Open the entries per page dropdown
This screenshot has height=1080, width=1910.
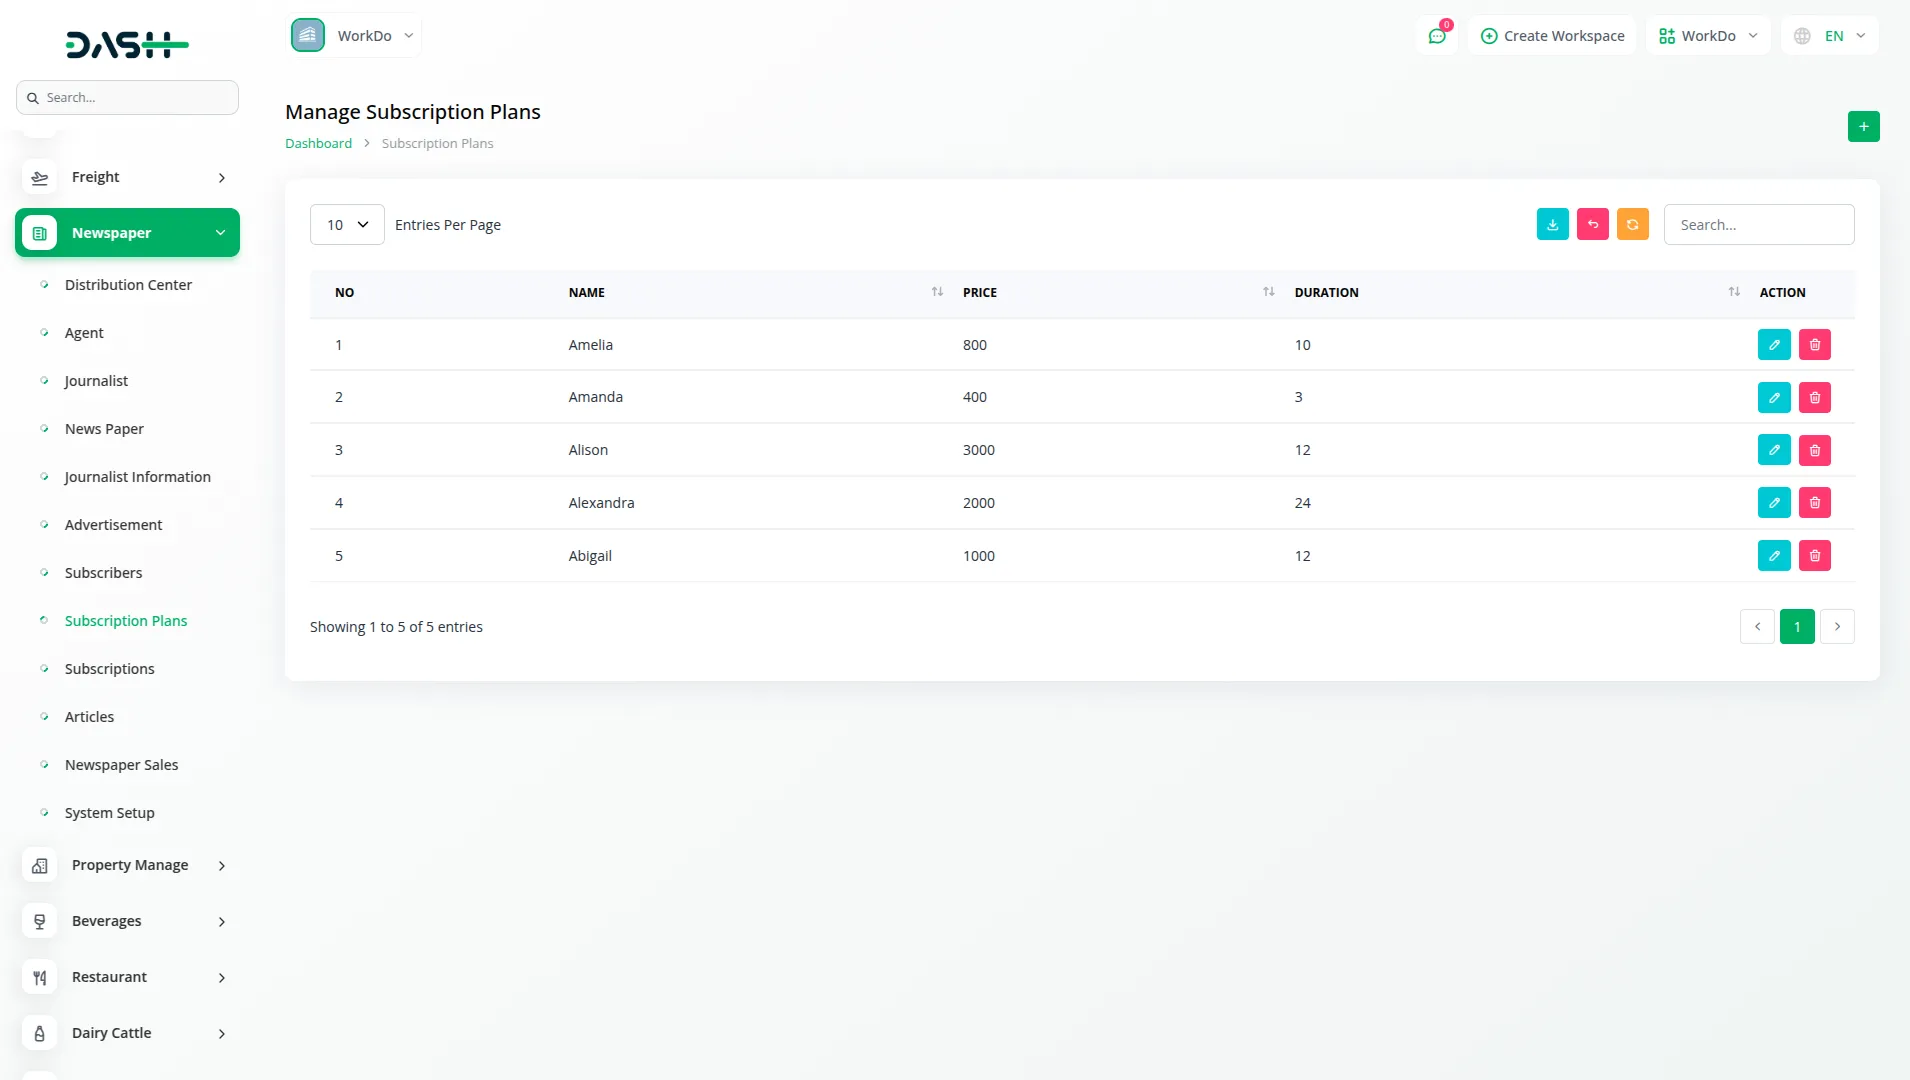point(346,225)
